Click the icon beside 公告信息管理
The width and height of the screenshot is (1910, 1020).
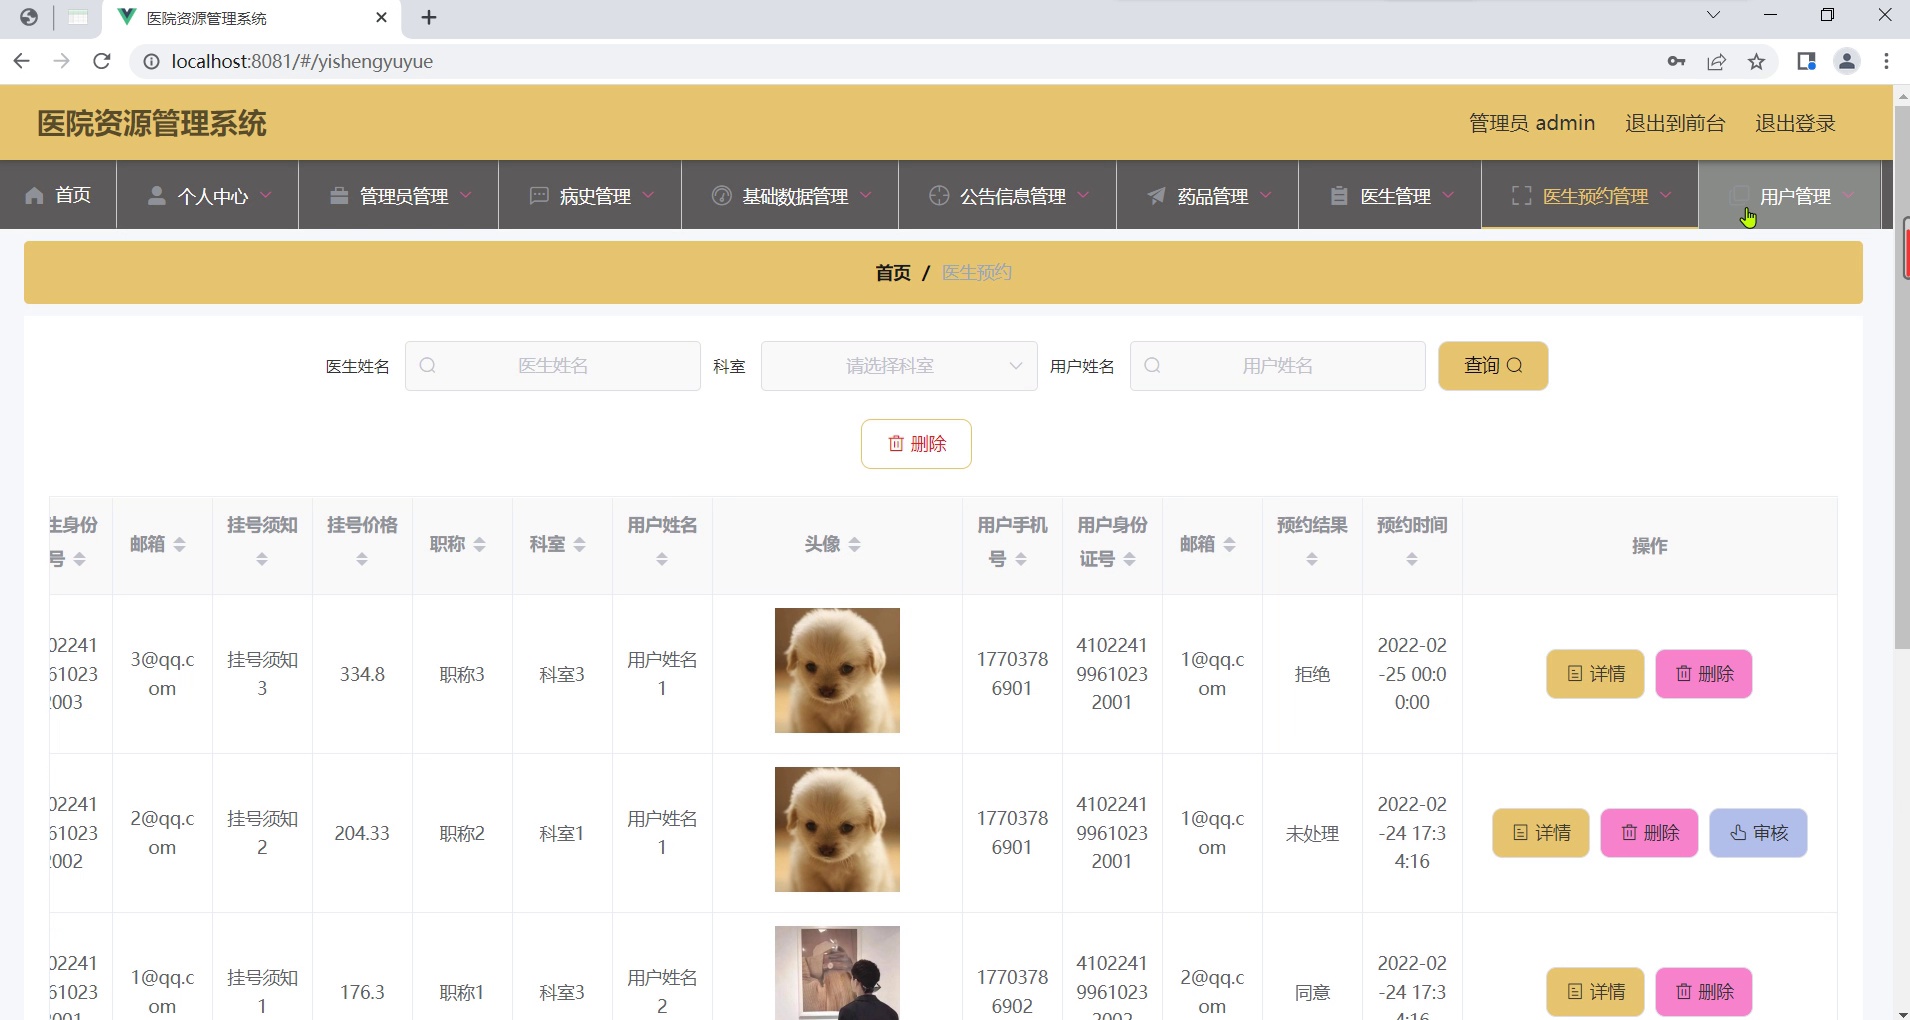coord(939,195)
